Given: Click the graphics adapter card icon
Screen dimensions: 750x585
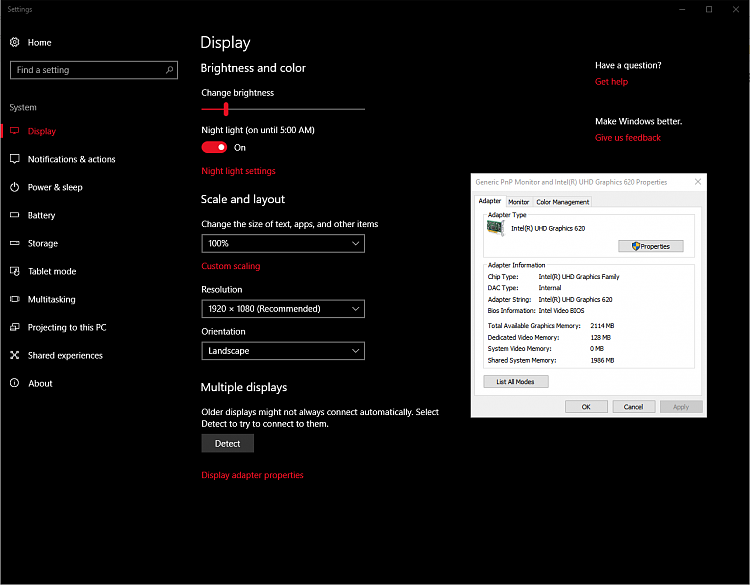Looking at the screenshot, I should (496, 228).
